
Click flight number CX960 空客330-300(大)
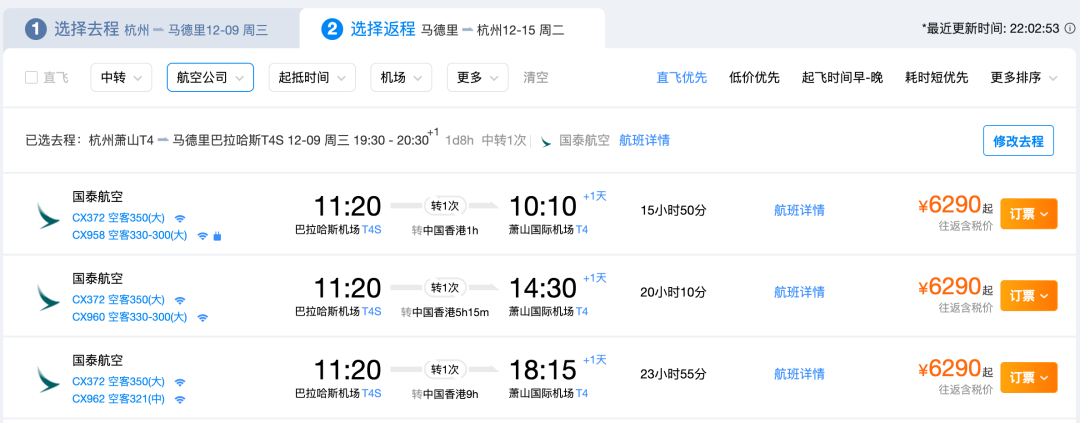[x=129, y=318]
